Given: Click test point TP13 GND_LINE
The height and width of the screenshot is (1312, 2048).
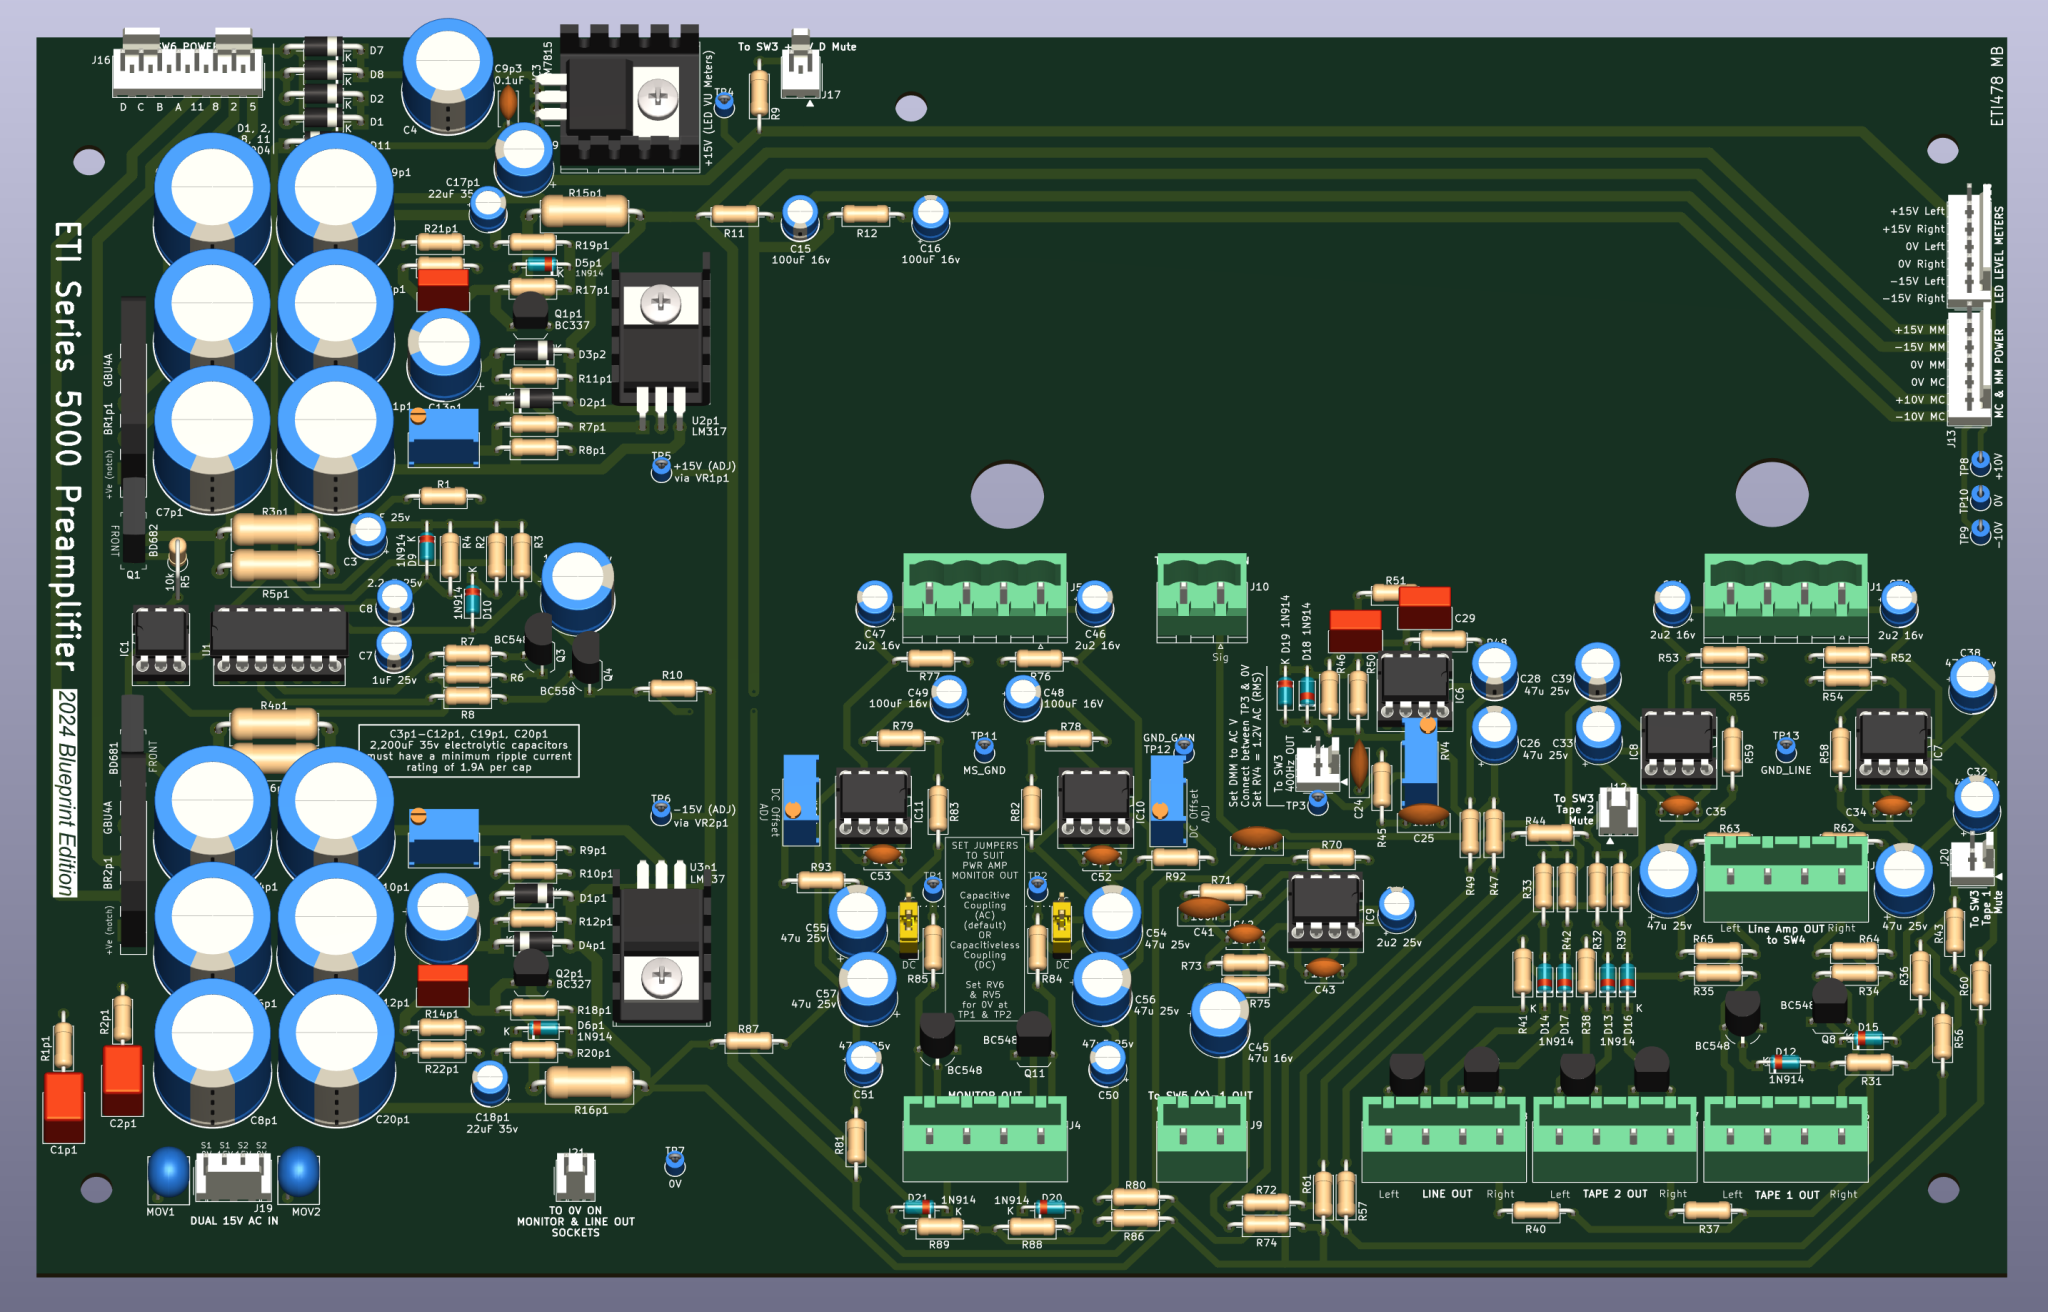Looking at the screenshot, I should 1786,748.
